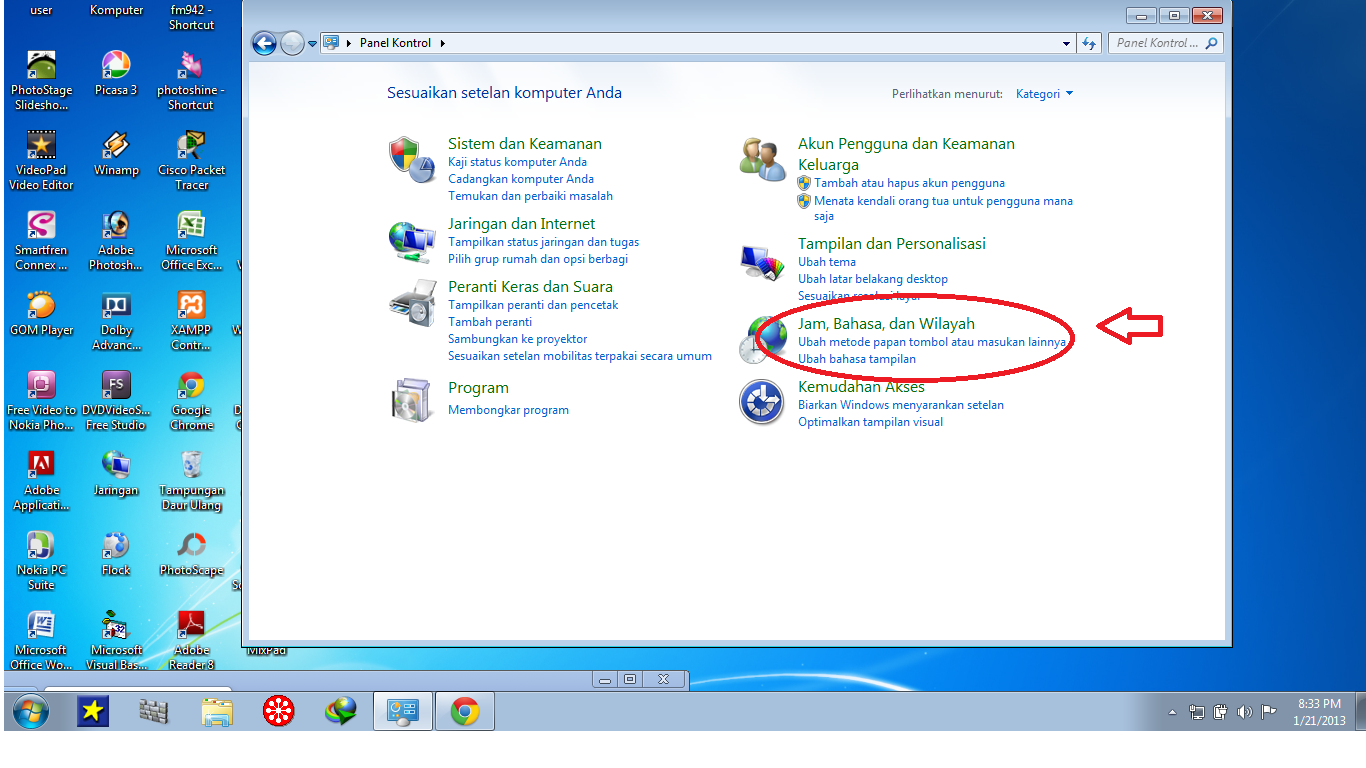
Task: Click the Akun Pengguna people icon
Action: [763, 159]
